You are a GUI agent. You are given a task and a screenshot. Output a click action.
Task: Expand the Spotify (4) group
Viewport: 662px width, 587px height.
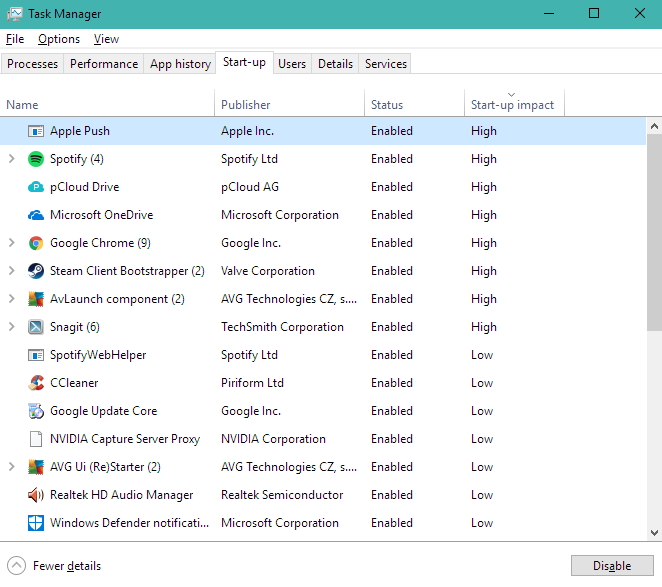12,159
